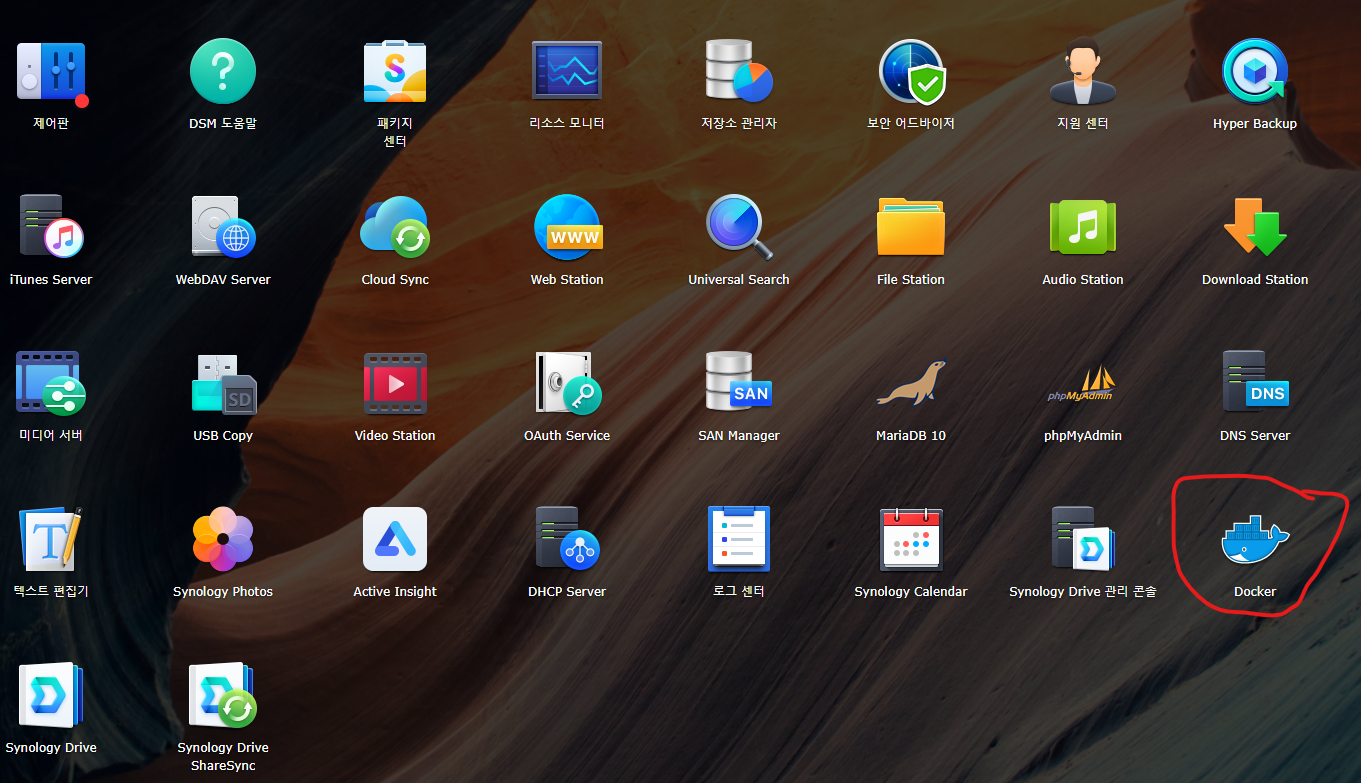Open DSM 도움말 help icon
This screenshot has height=783, width=1361.
(223, 72)
